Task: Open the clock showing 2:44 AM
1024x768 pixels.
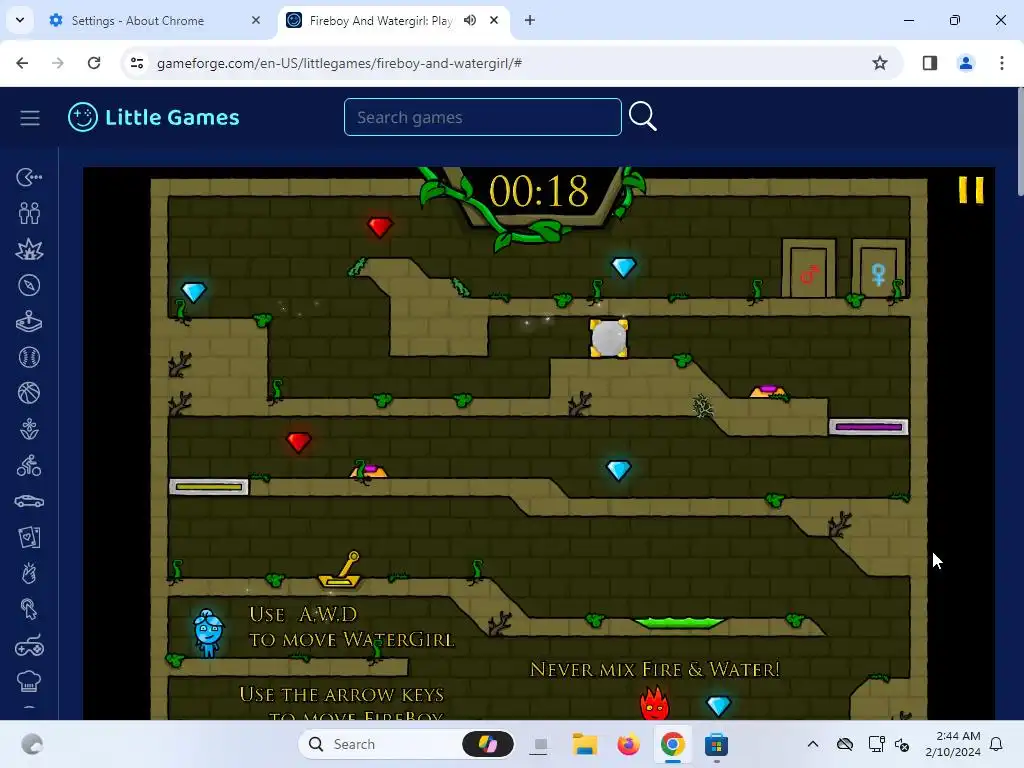Action: point(953,744)
